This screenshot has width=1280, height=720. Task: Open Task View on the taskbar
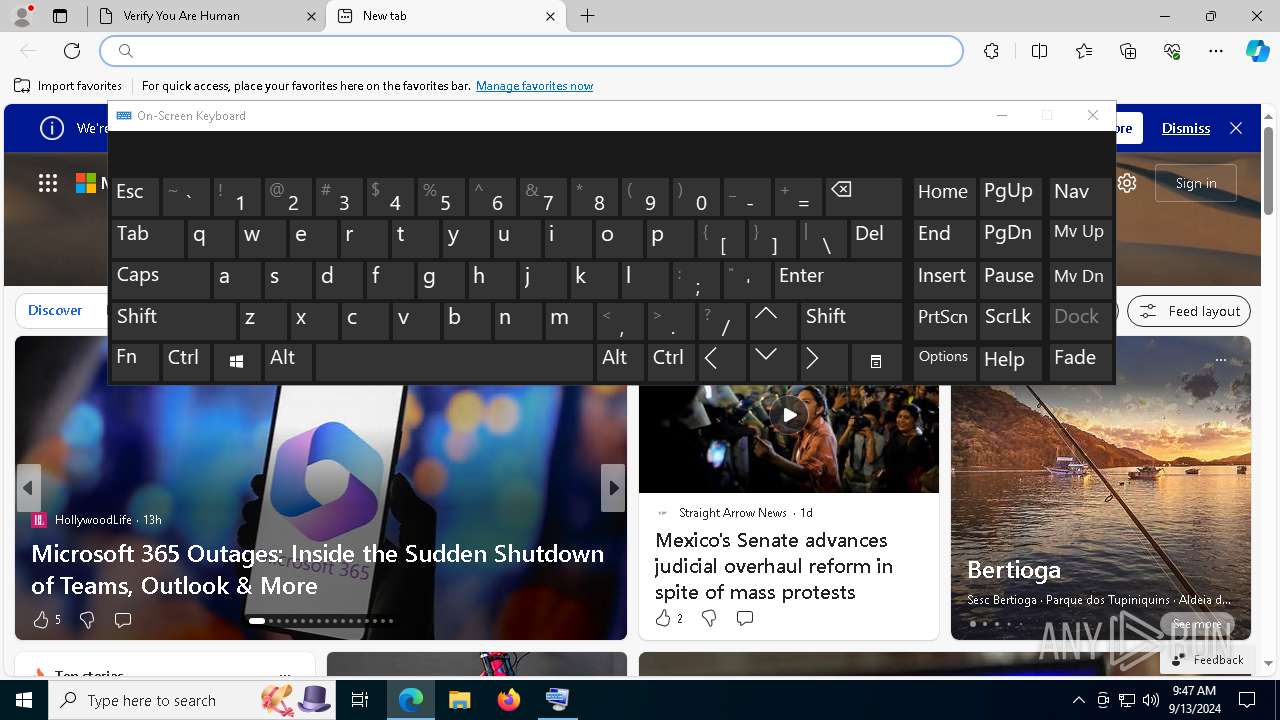point(360,700)
